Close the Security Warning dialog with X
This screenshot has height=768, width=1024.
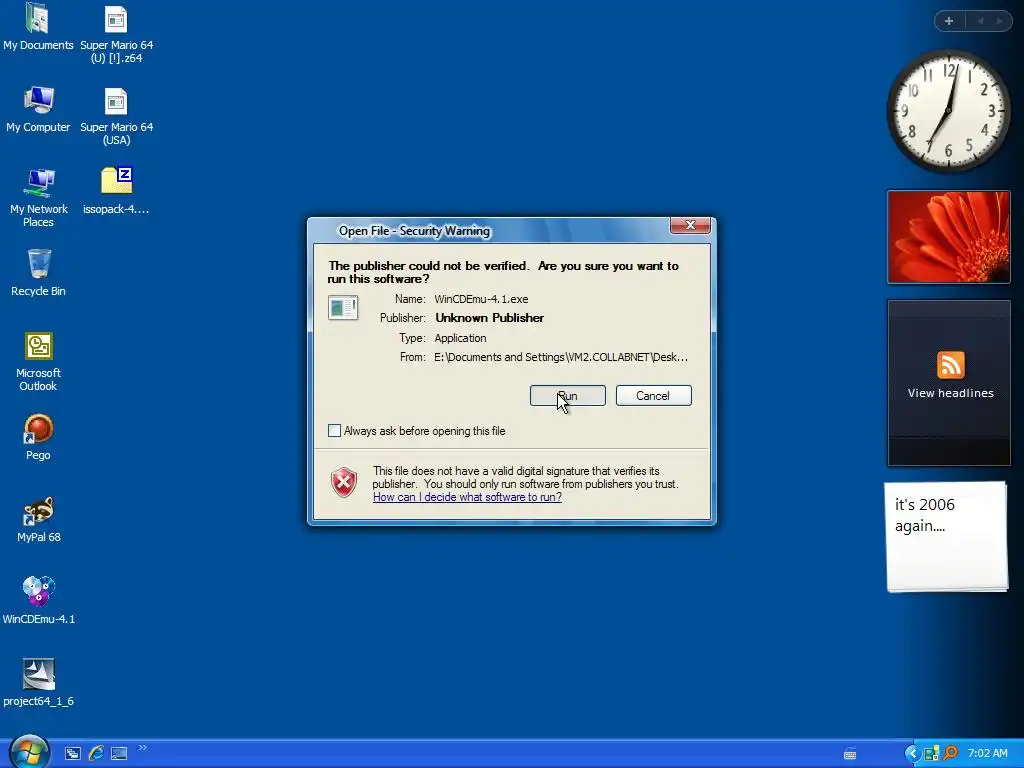click(x=690, y=225)
